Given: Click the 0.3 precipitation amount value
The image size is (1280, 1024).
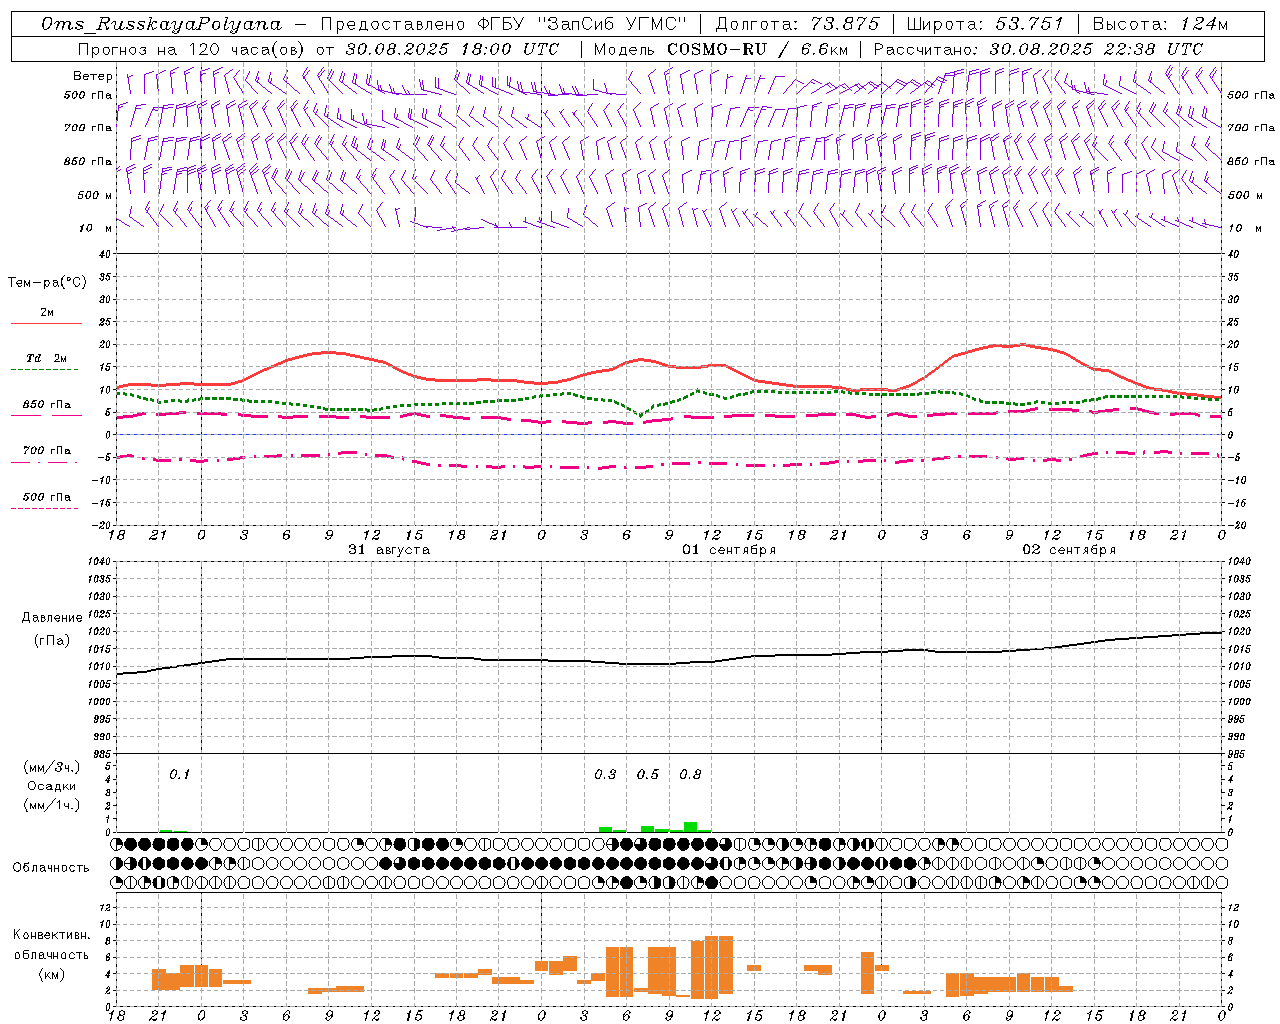Looking at the screenshot, I should click(x=605, y=775).
